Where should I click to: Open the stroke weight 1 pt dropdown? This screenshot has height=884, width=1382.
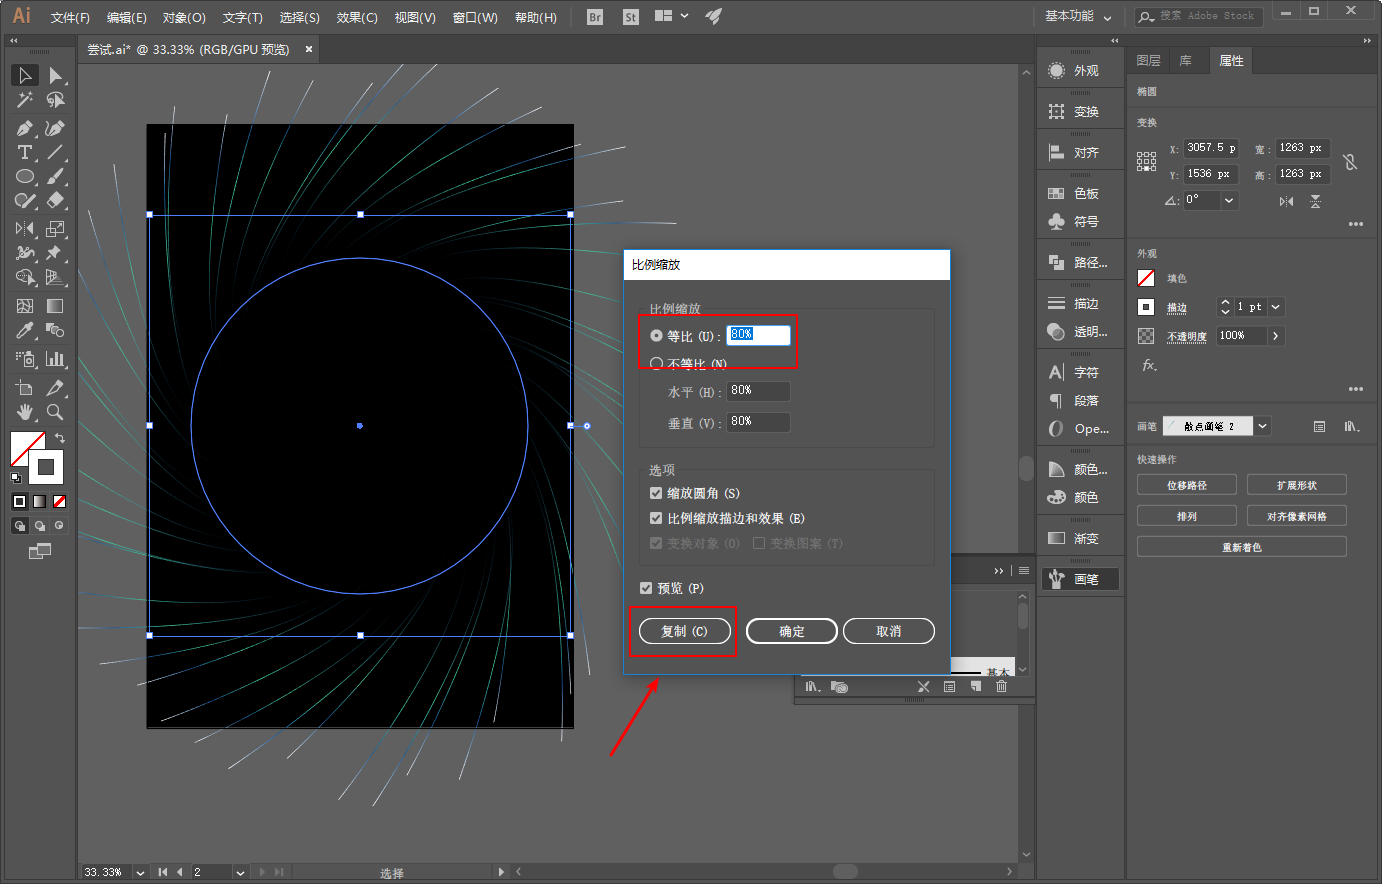(x=1276, y=307)
